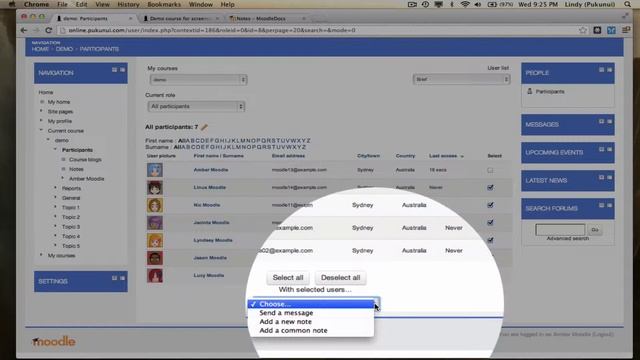Image resolution: width=640 pixels, height=360 pixels.
Task: Open Linus Moodle user picture
Action: [x=155, y=187]
